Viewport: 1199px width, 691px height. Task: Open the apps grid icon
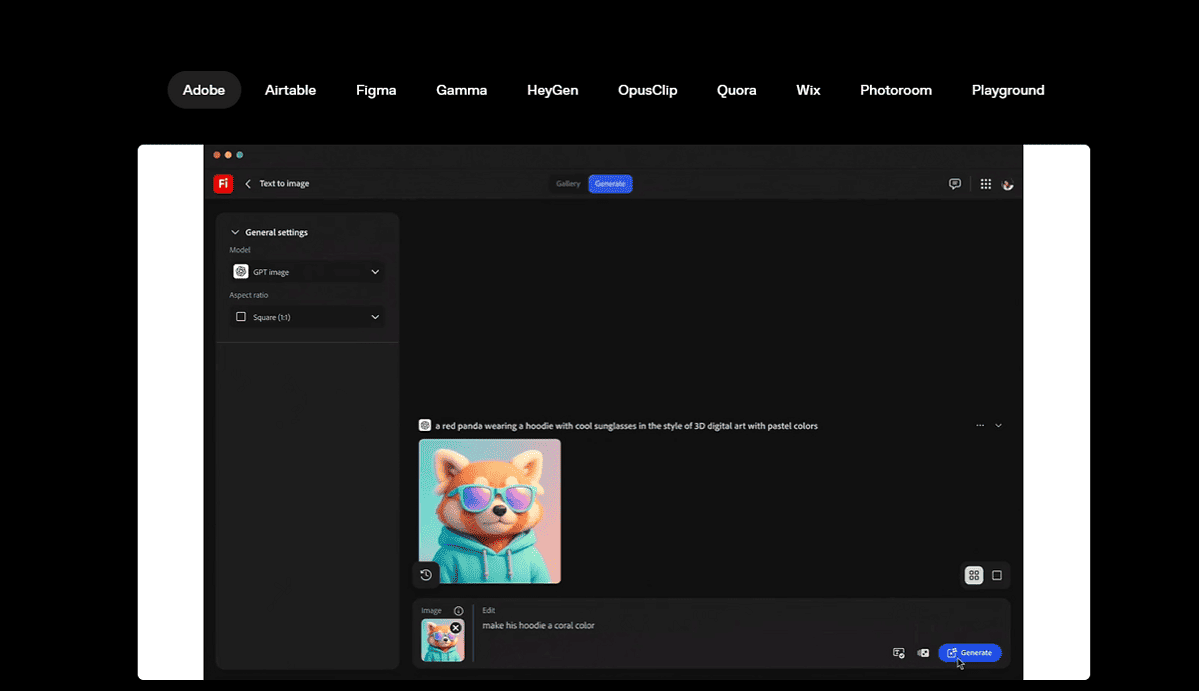coord(986,183)
